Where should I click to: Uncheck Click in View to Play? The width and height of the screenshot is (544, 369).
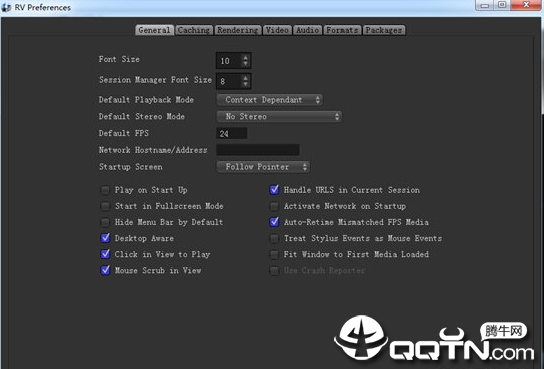click(105, 254)
